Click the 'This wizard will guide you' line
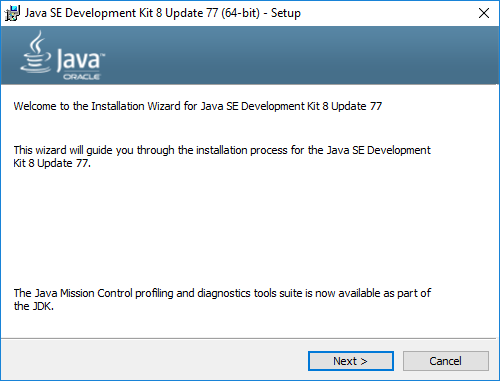Viewport: 500px width, 381px height. click(x=222, y=150)
